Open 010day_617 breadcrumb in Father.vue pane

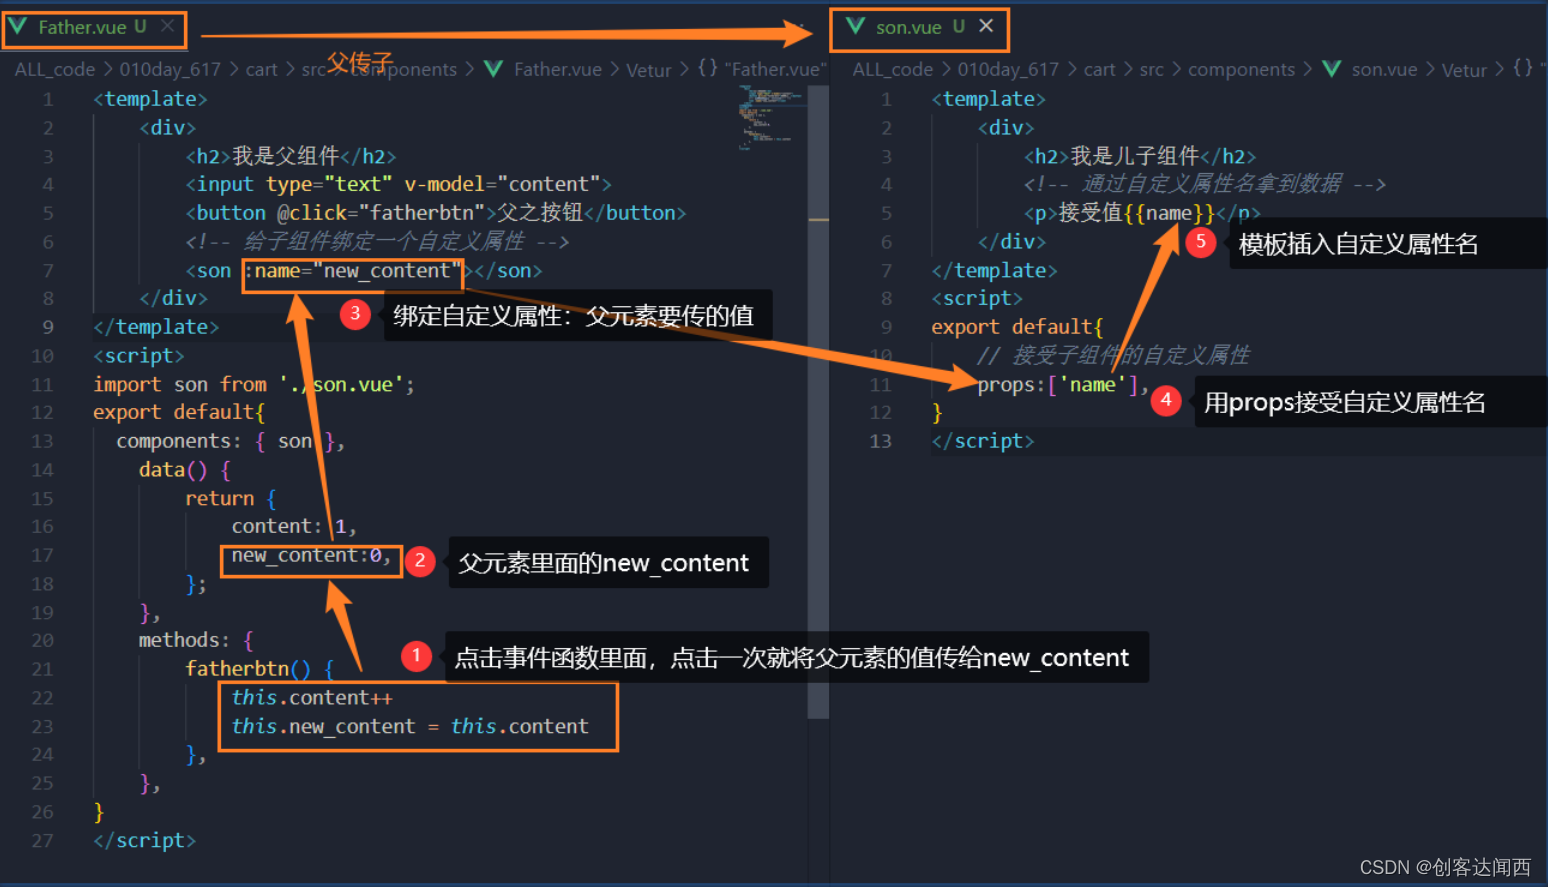(x=170, y=69)
